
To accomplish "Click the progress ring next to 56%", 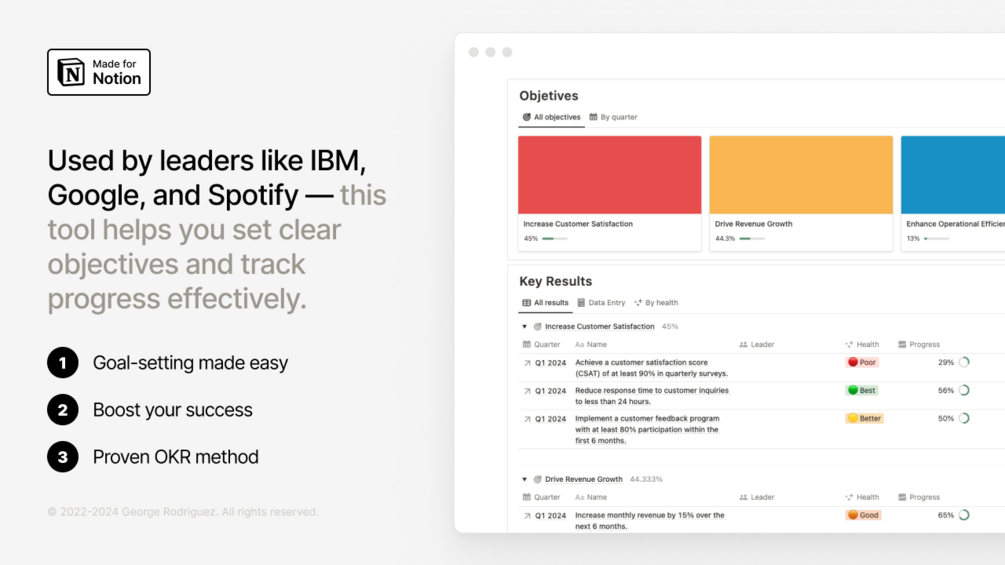I will coord(964,390).
